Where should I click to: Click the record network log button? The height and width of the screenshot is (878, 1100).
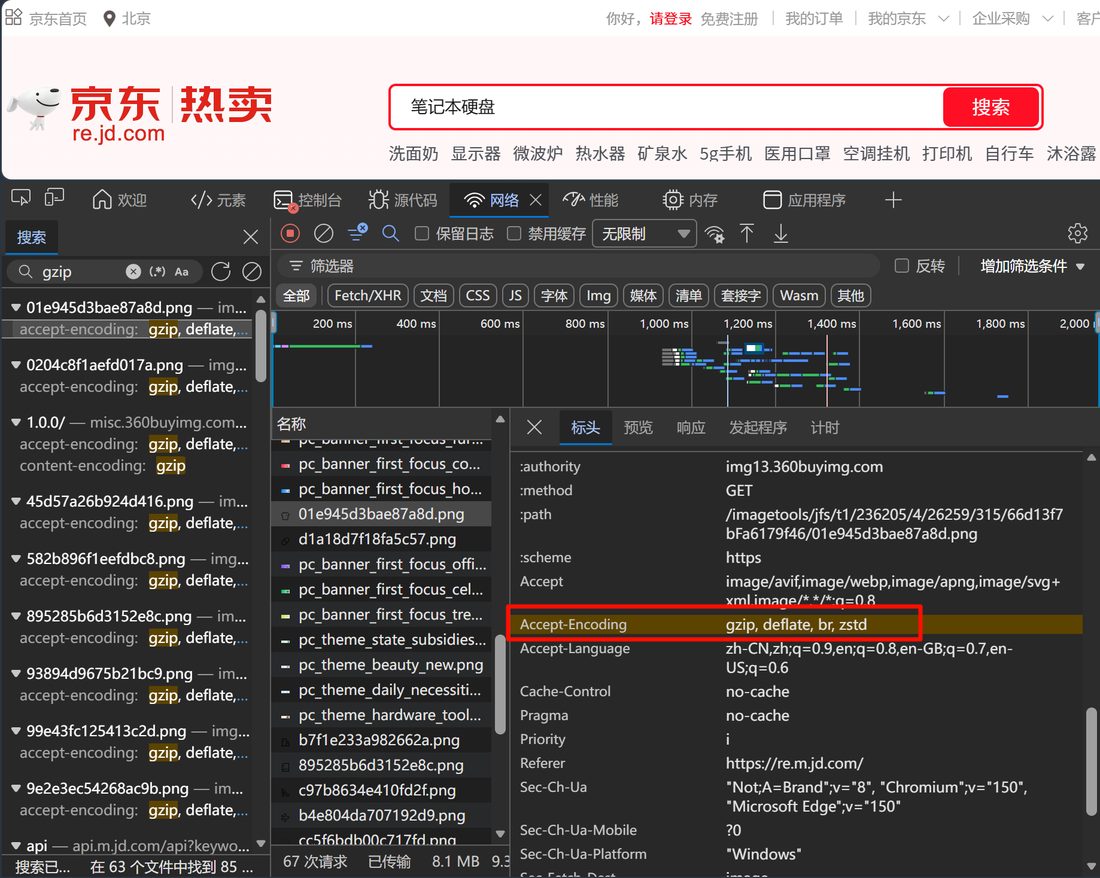290,234
